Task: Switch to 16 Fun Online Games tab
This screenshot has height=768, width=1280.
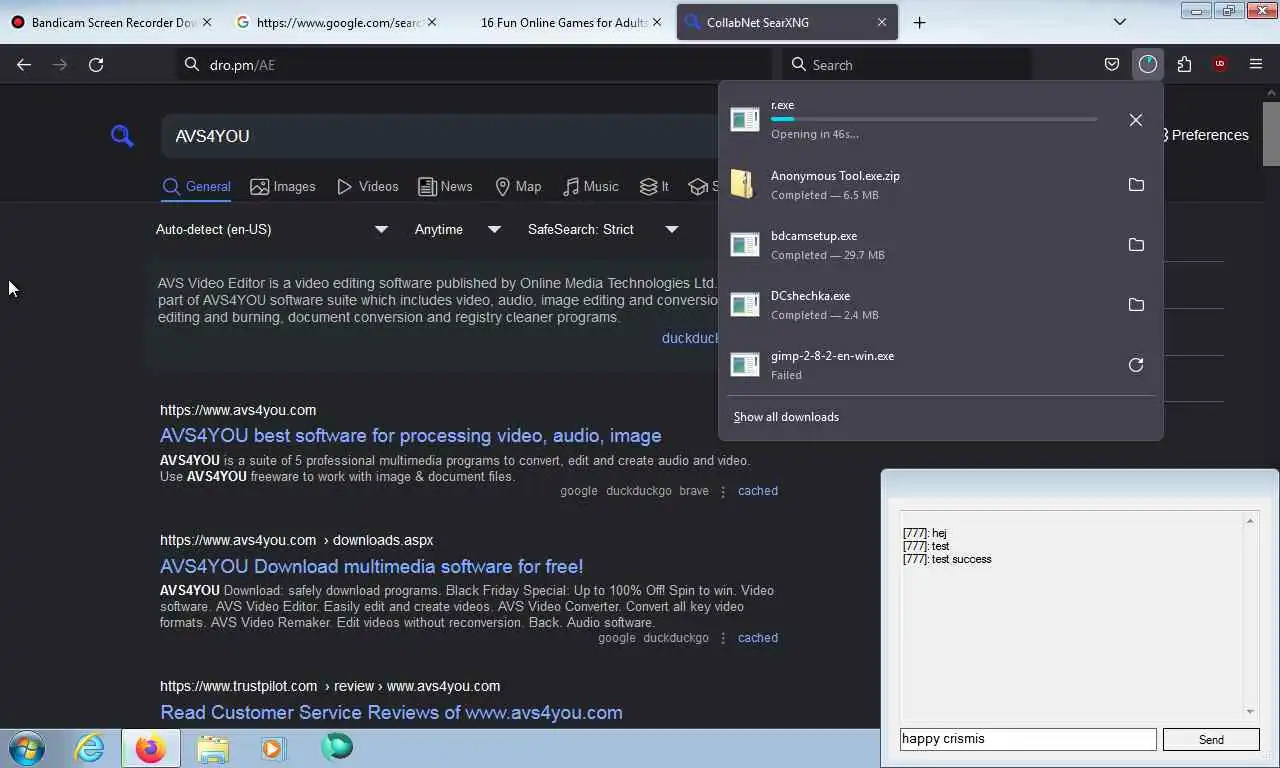Action: click(563, 22)
